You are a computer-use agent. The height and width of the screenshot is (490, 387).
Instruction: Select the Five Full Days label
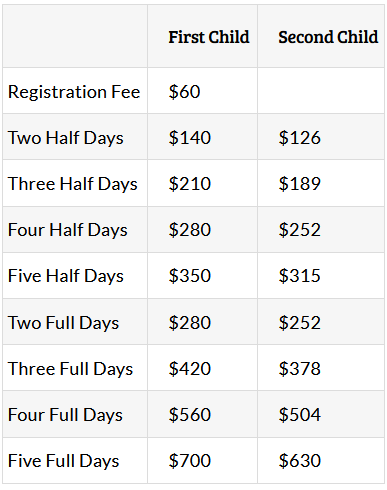(63, 461)
